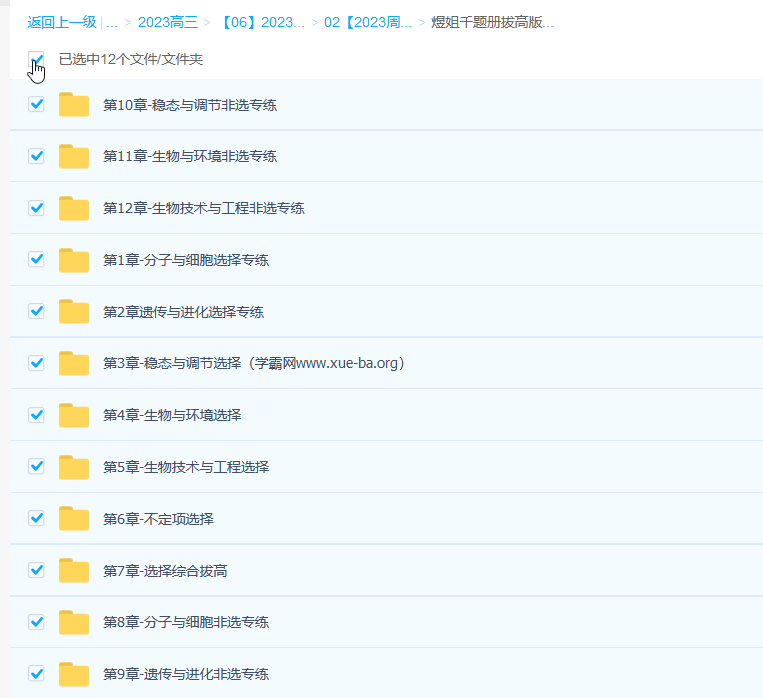Click folder icon for 第2章遗传与进化选择专练

click(74, 312)
